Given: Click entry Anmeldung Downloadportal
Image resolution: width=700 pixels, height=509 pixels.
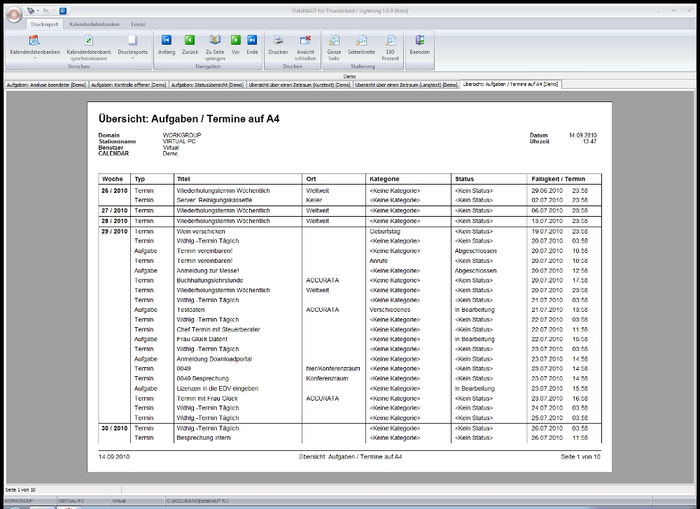Looking at the screenshot, I should (214, 359).
